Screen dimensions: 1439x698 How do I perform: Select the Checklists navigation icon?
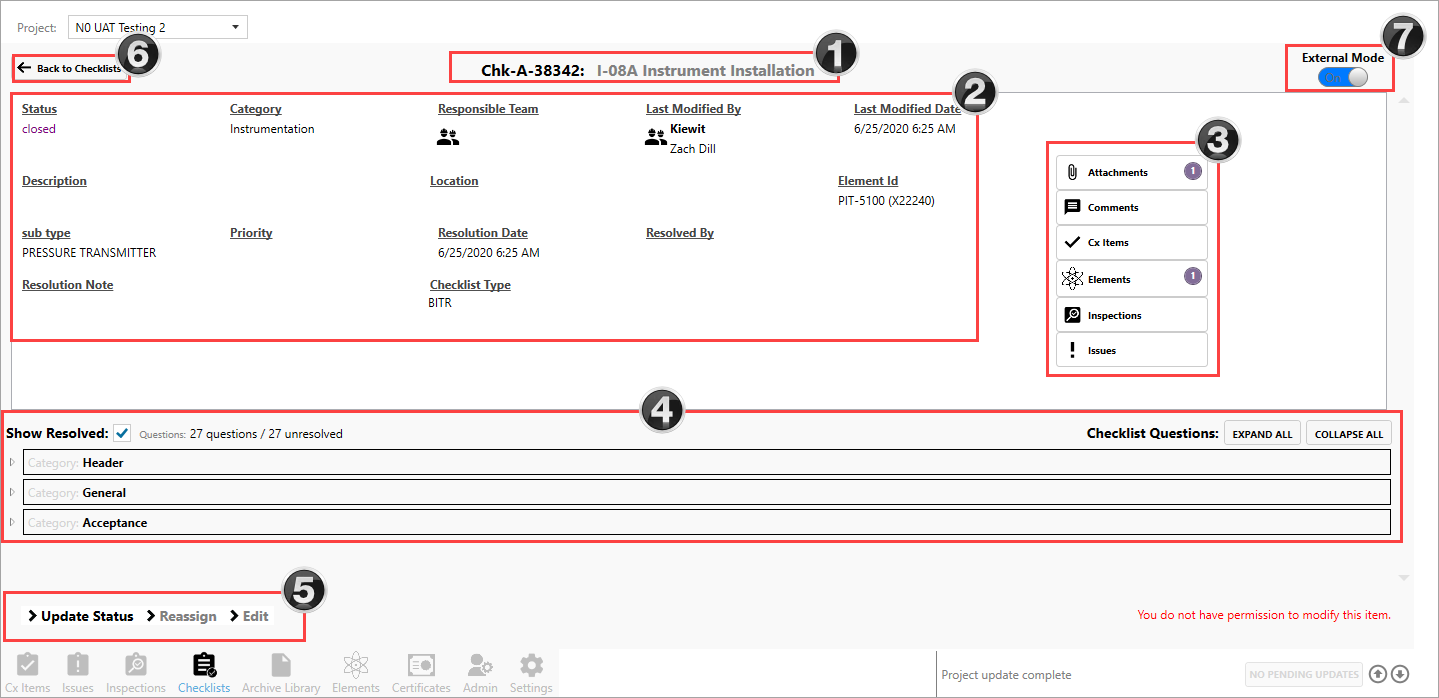tap(204, 672)
